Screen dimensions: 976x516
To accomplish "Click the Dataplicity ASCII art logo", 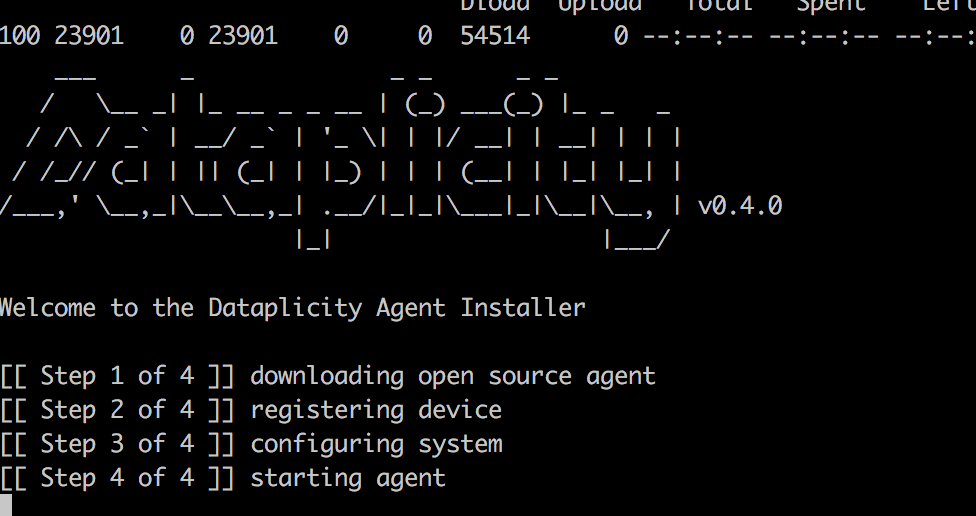I will [340, 155].
